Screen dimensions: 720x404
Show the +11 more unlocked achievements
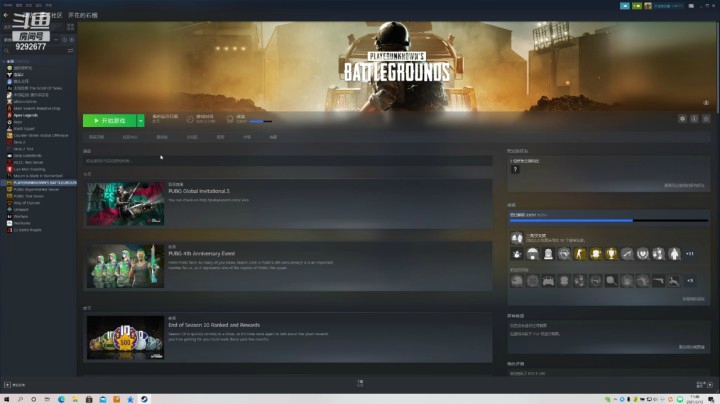coord(689,253)
